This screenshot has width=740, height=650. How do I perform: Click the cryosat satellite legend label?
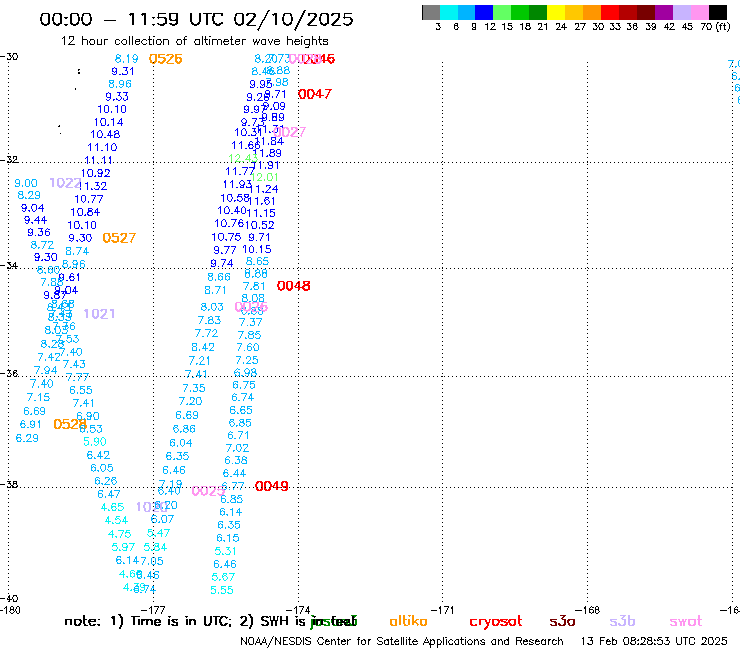point(496,622)
